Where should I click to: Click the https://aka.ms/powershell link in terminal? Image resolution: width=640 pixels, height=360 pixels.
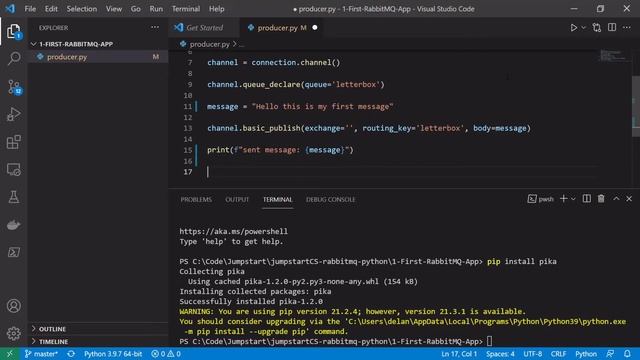pyautogui.click(x=233, y=231)
